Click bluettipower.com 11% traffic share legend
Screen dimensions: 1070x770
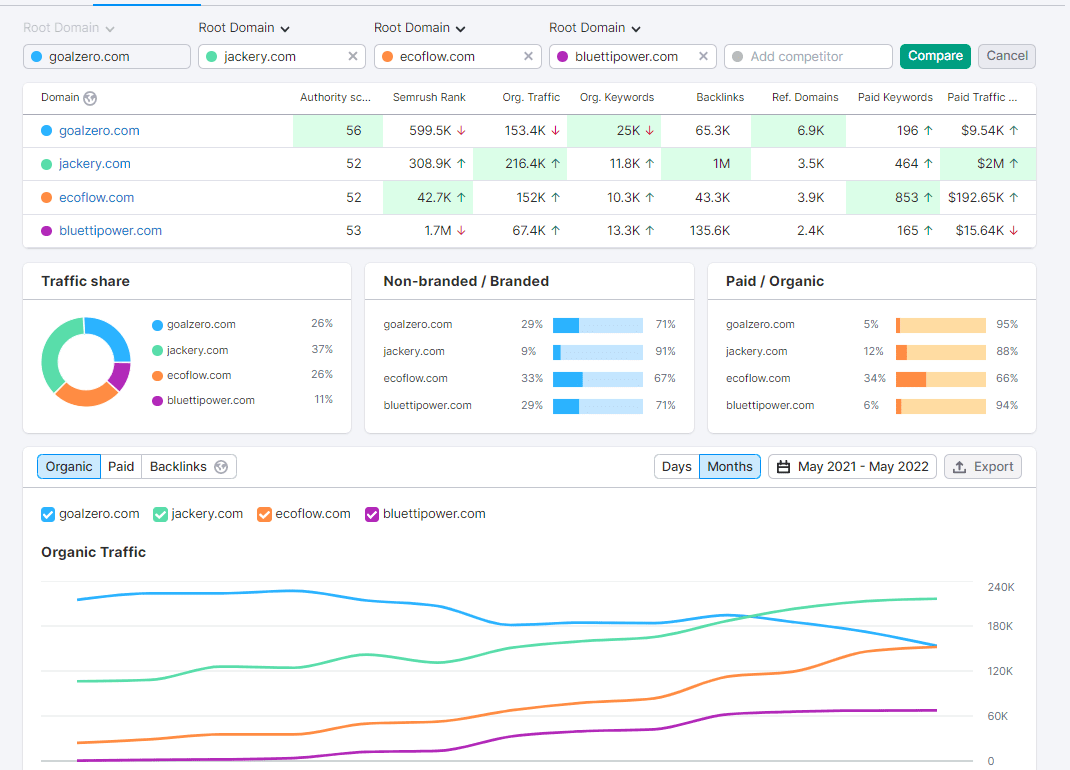click(x=242, y=400)
